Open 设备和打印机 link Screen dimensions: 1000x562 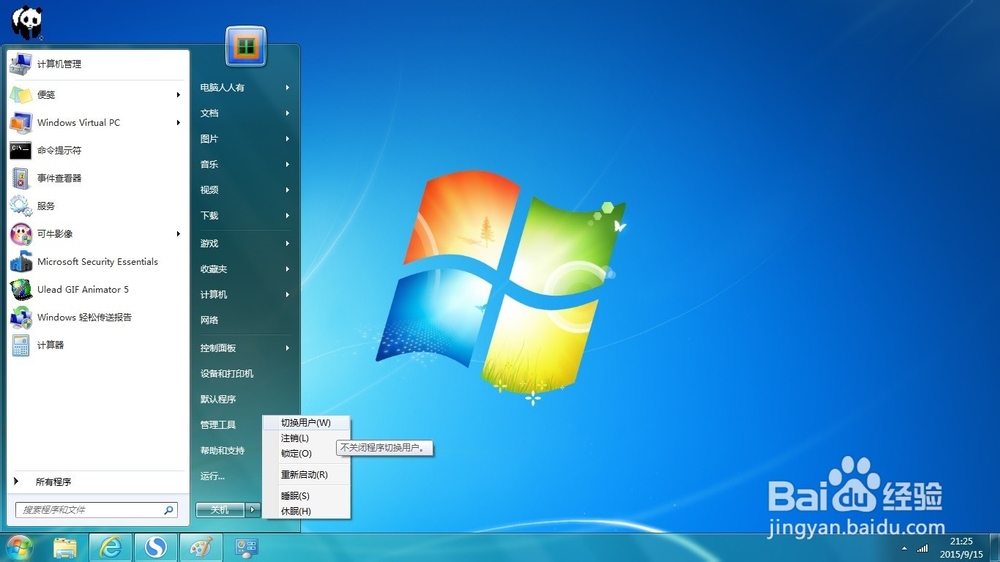click(x=227, y=374)
